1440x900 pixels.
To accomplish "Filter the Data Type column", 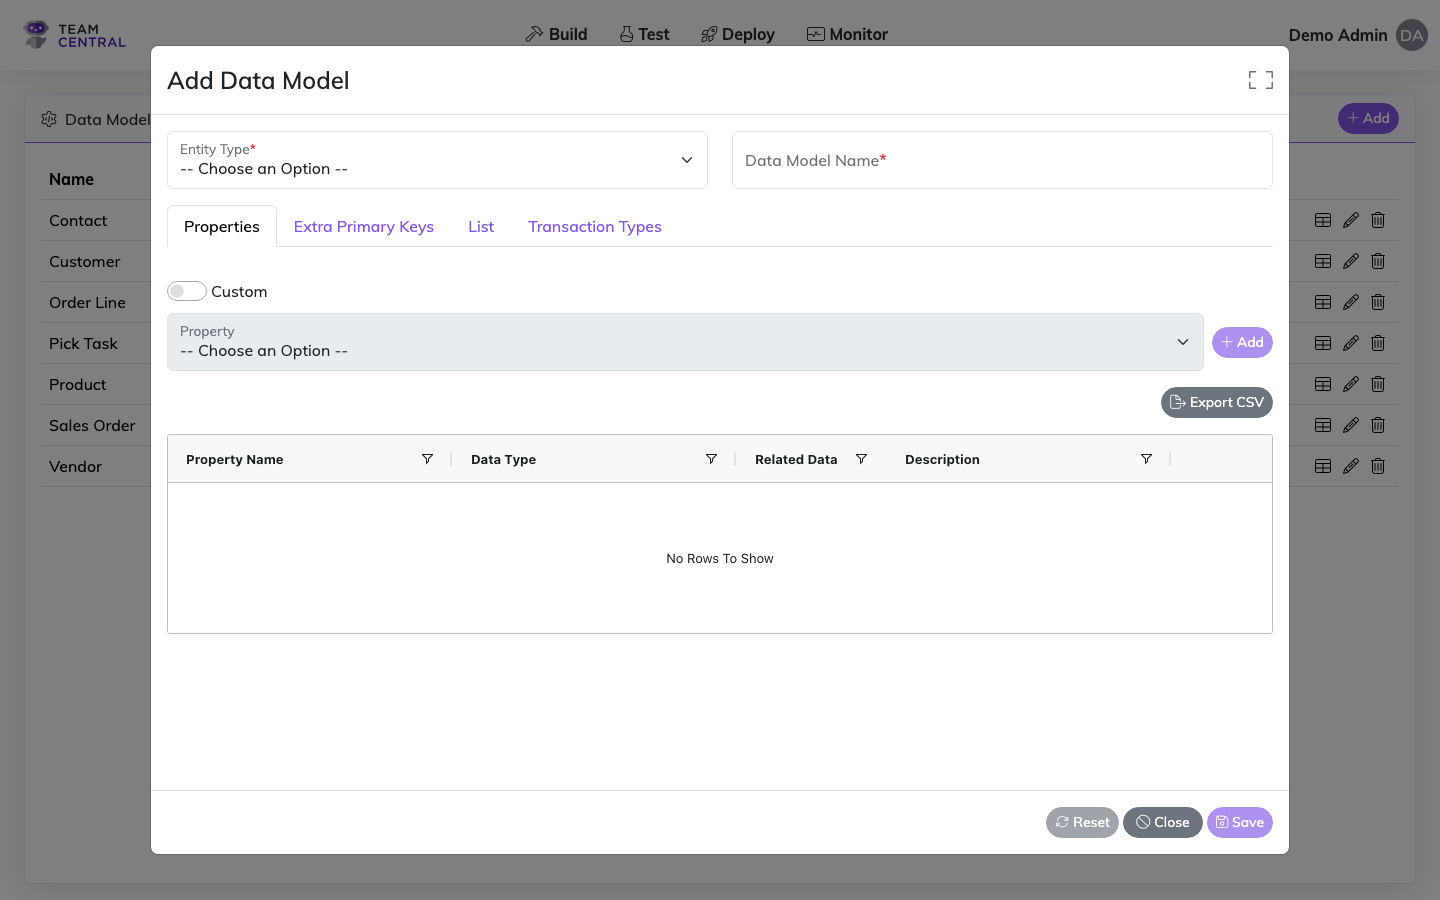I will (711, 459).
